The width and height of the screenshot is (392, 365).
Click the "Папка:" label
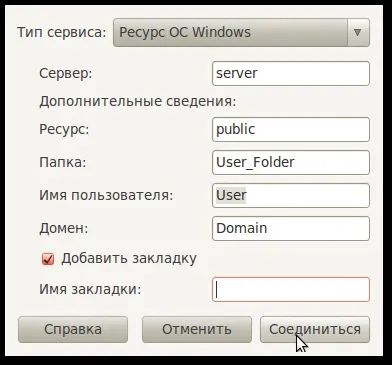tap(63, 162)
